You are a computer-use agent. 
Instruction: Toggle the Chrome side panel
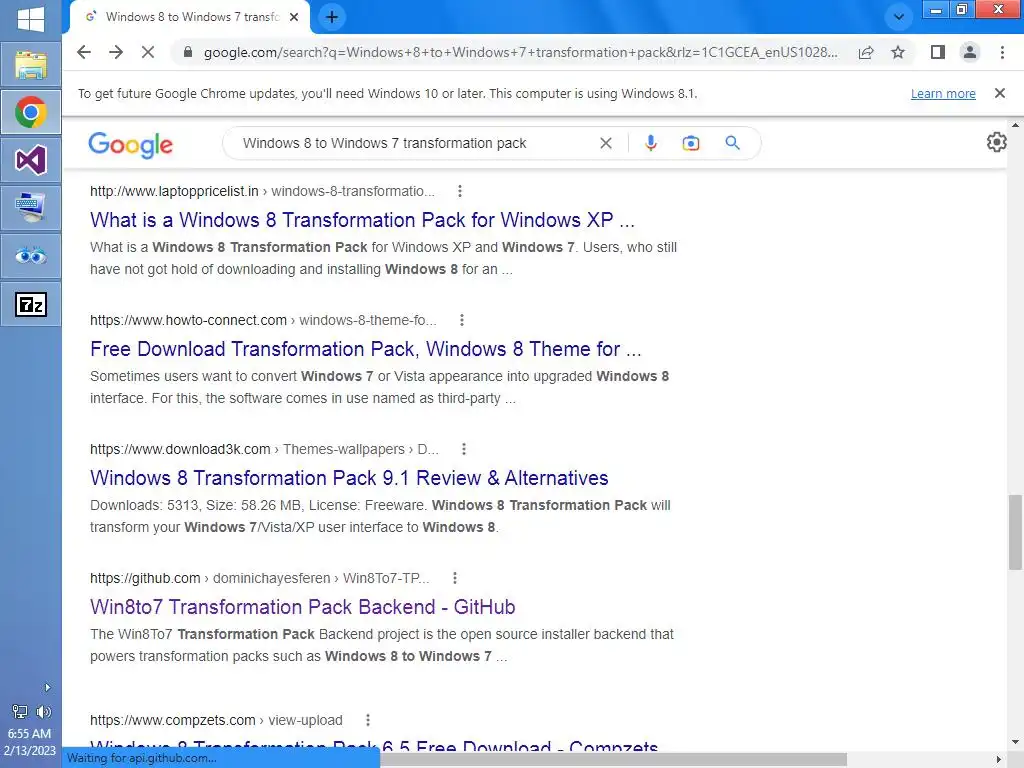(938, 52)
